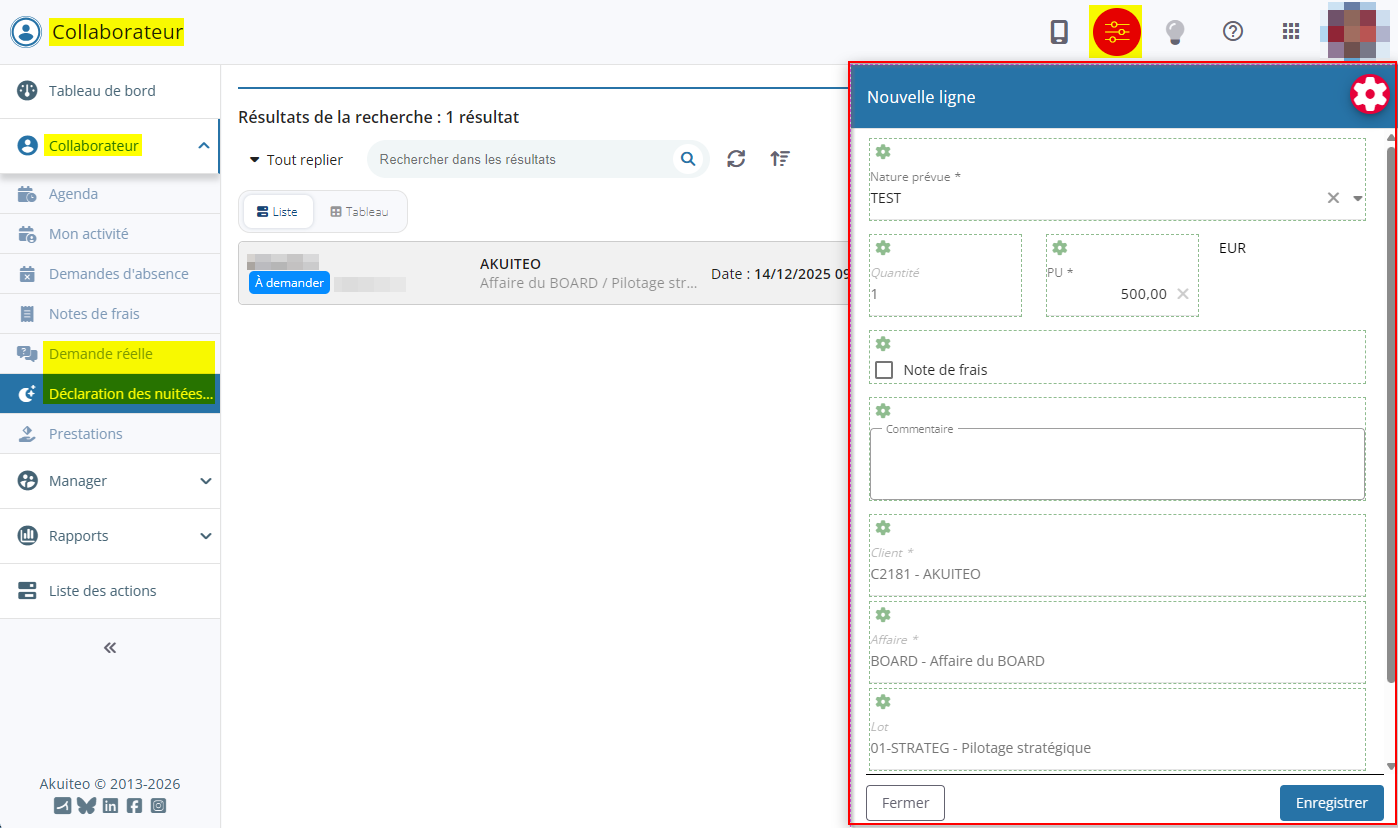The image size is (1398, 828).
Task: Click the refresh results icon
Action: (736, 159)
